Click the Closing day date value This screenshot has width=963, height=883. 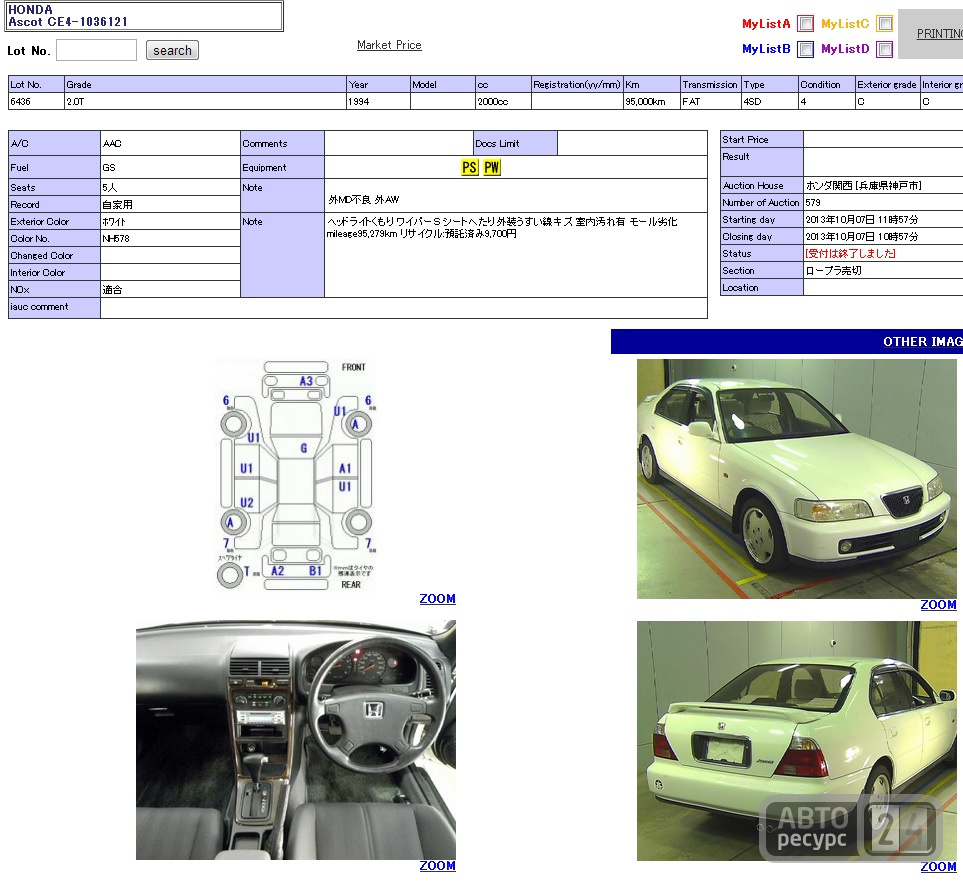(x=862, y=236)
